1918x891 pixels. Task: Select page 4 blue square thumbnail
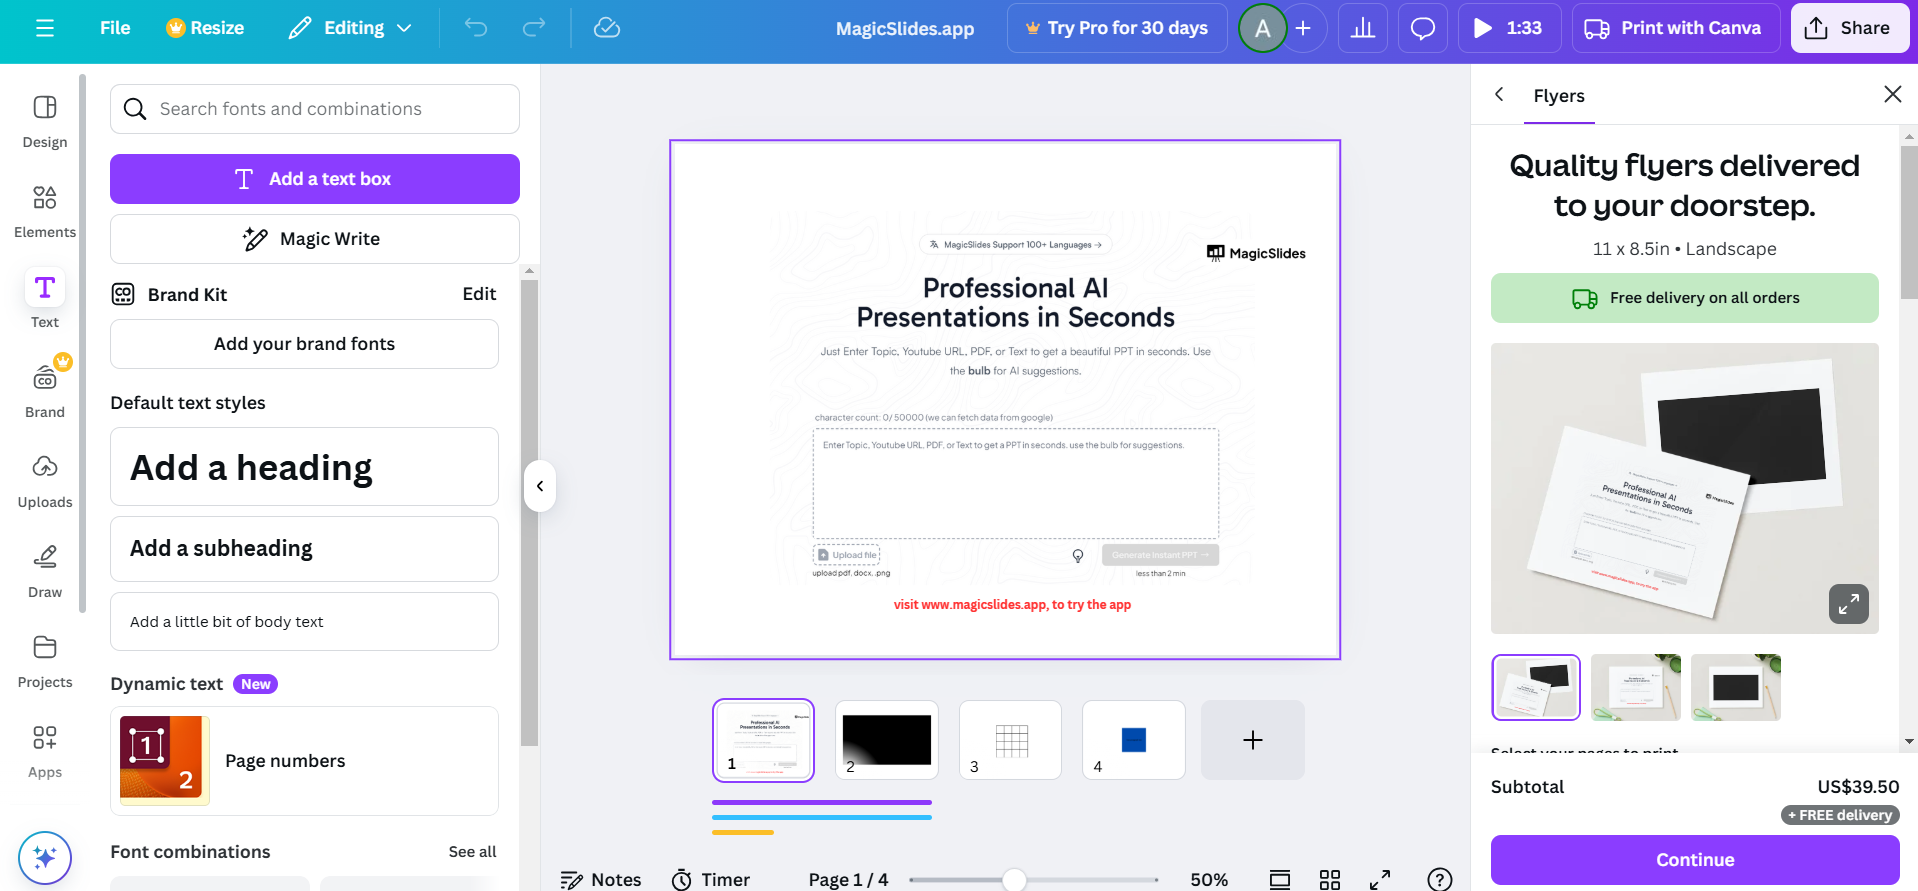[1134, 740]
